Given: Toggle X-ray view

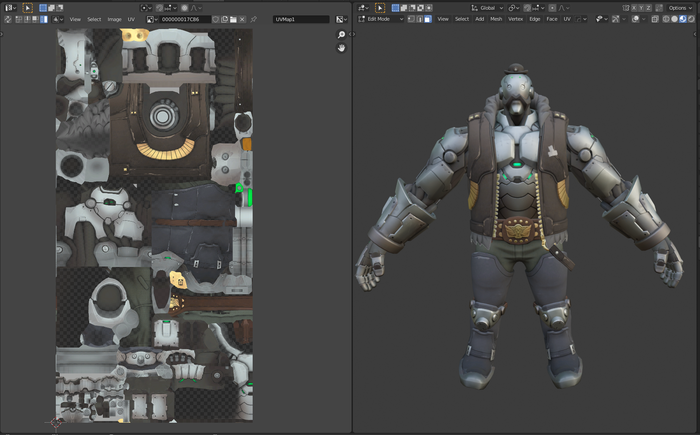Looking at the screenshot, I should [x=654, y=19].
